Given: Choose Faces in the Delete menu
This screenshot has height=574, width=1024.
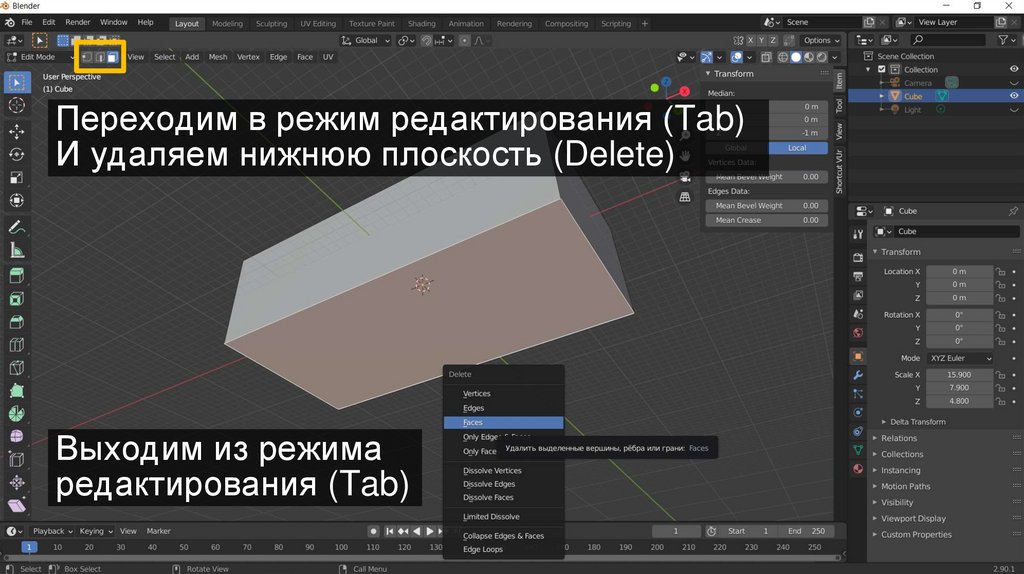Looking at the screenshot, I should [504, 423].
